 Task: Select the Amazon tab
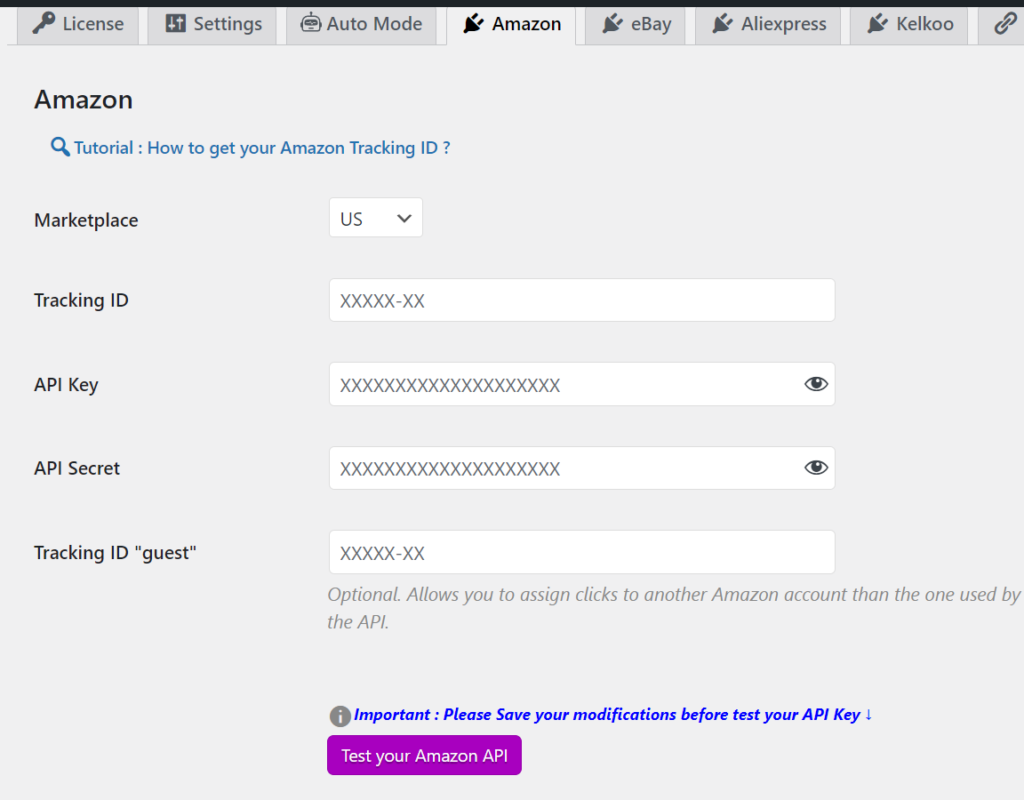point(511,25)
